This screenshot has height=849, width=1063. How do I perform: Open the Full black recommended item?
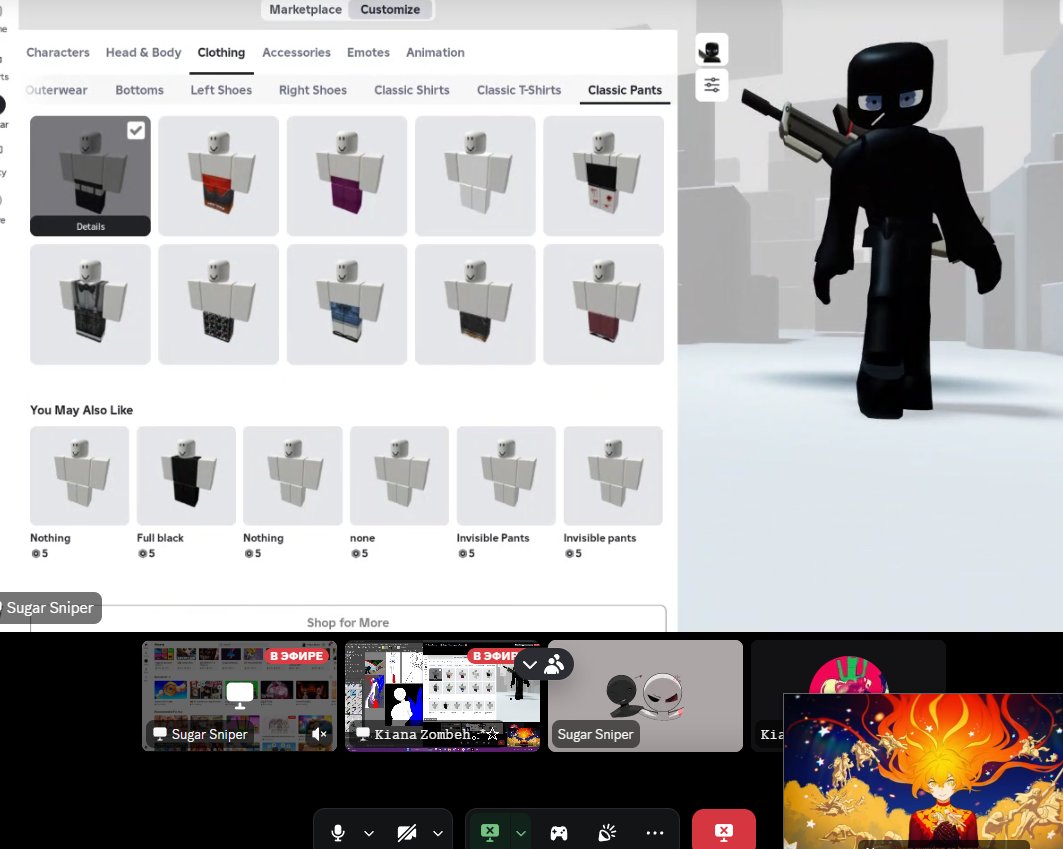186,476
